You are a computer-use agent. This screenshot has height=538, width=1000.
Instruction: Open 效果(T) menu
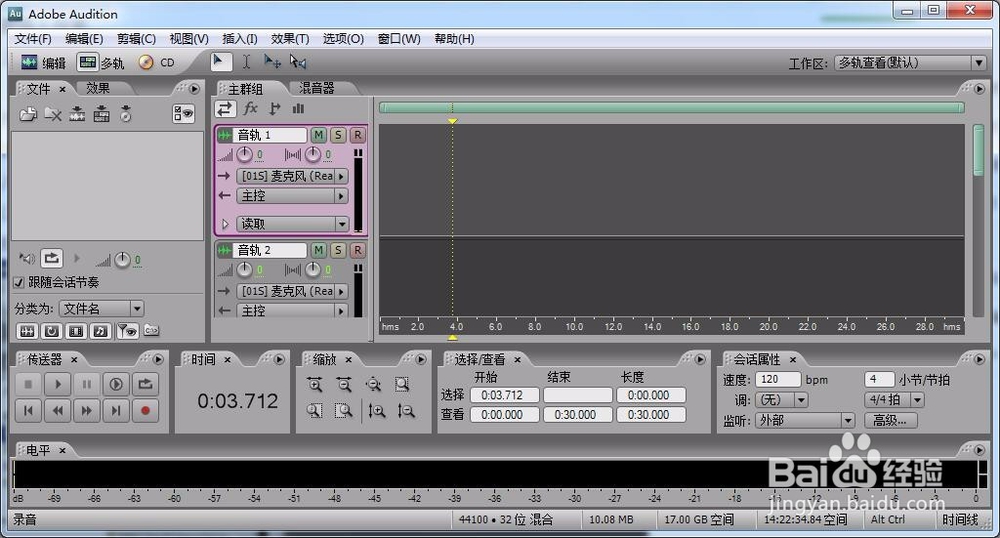click(290, 39)
